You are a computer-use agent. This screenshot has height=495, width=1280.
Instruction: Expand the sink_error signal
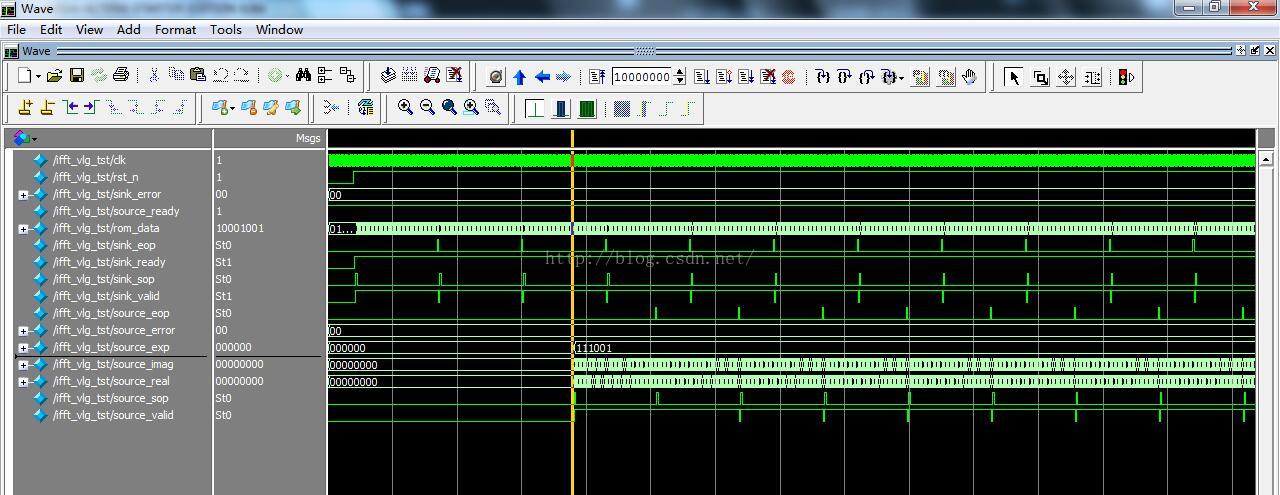click(23, 195)
